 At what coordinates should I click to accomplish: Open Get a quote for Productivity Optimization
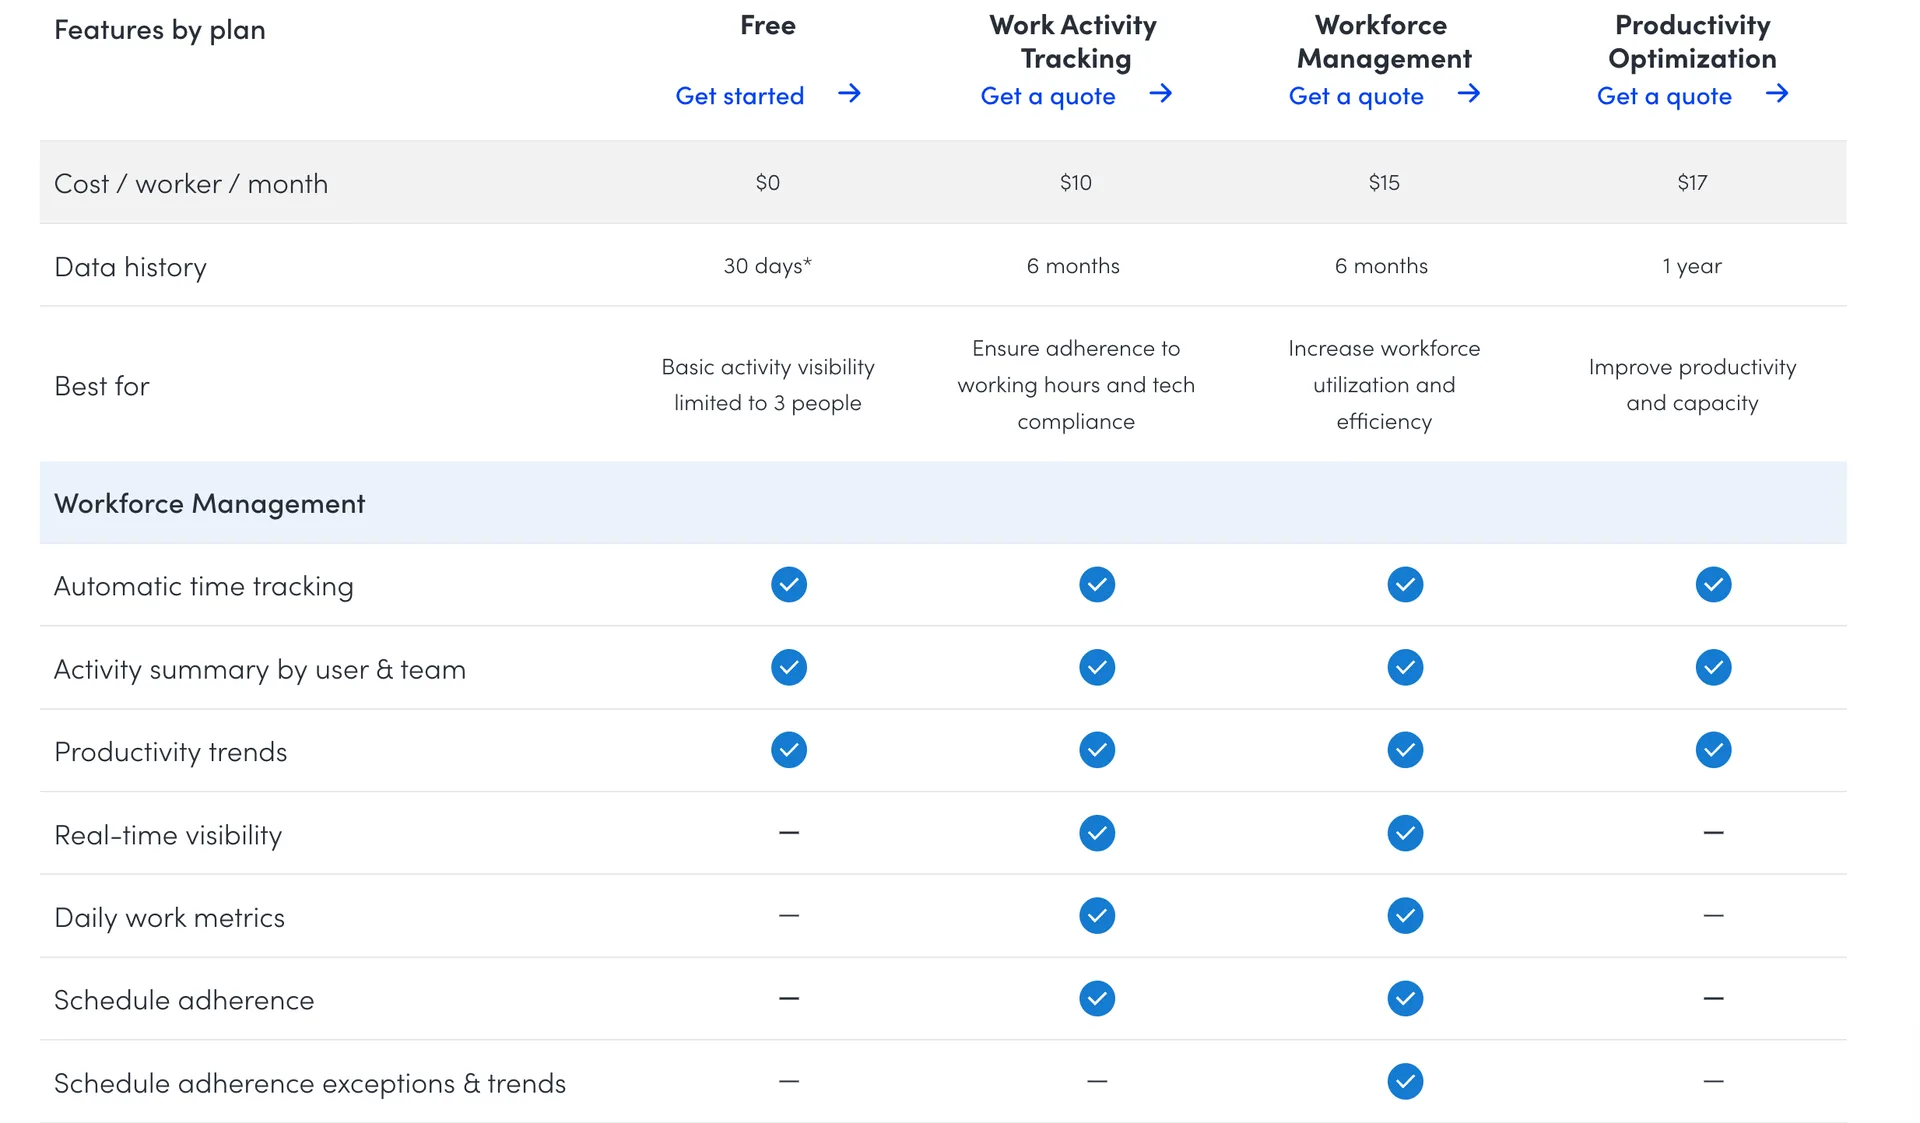(1663, 96)
